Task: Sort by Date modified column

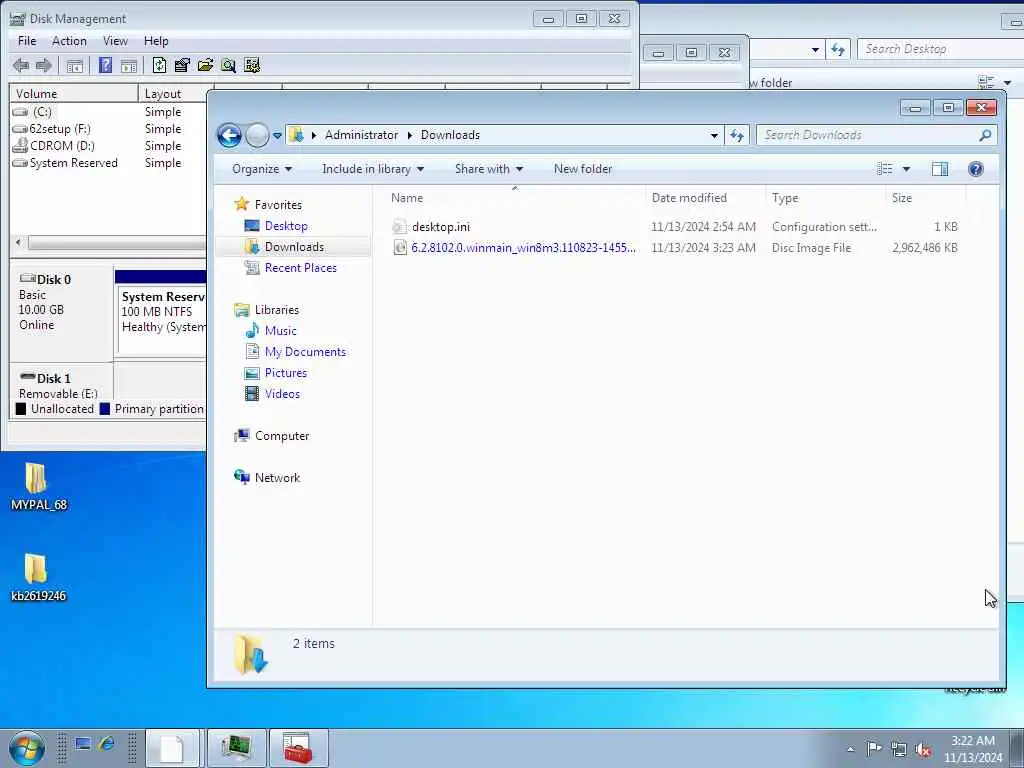Action: (x=706, y=198)
